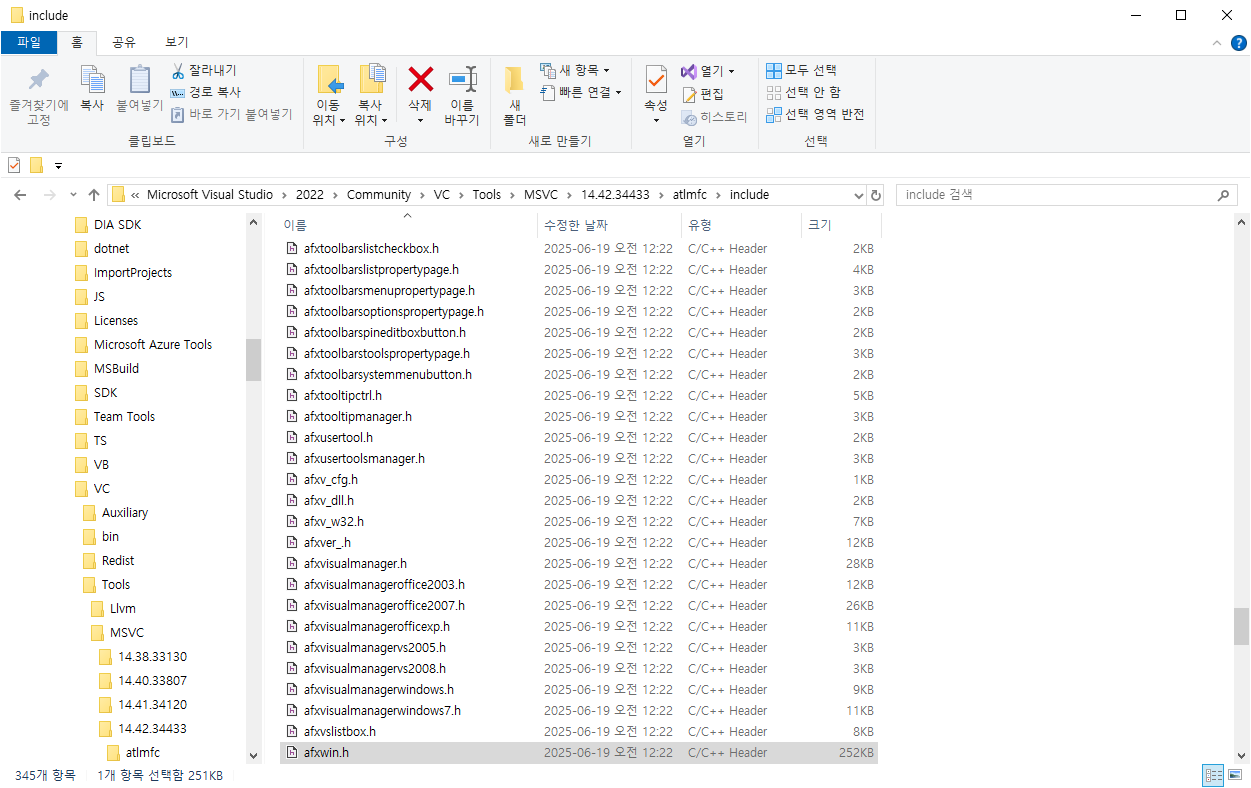The height and width of the screenshot is (788, 1251).
Task: Click the Date modified column header
Action: click(x=608, y=225)
